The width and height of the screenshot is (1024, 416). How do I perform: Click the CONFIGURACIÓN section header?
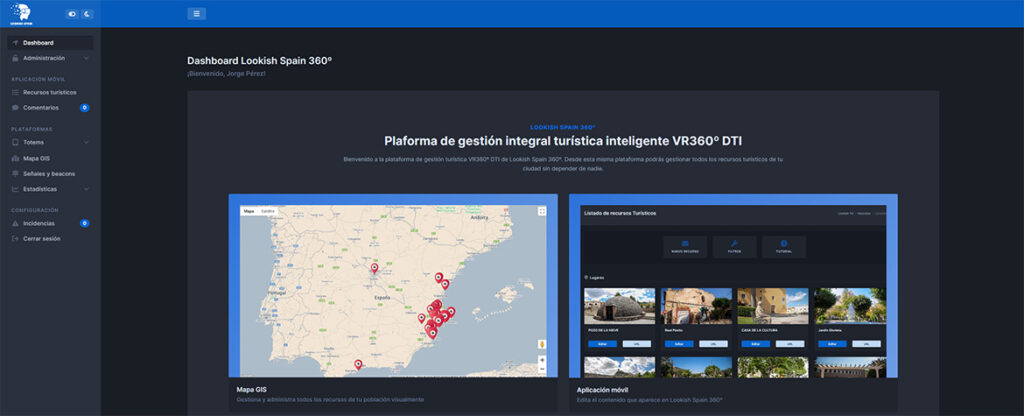[35, 210]
